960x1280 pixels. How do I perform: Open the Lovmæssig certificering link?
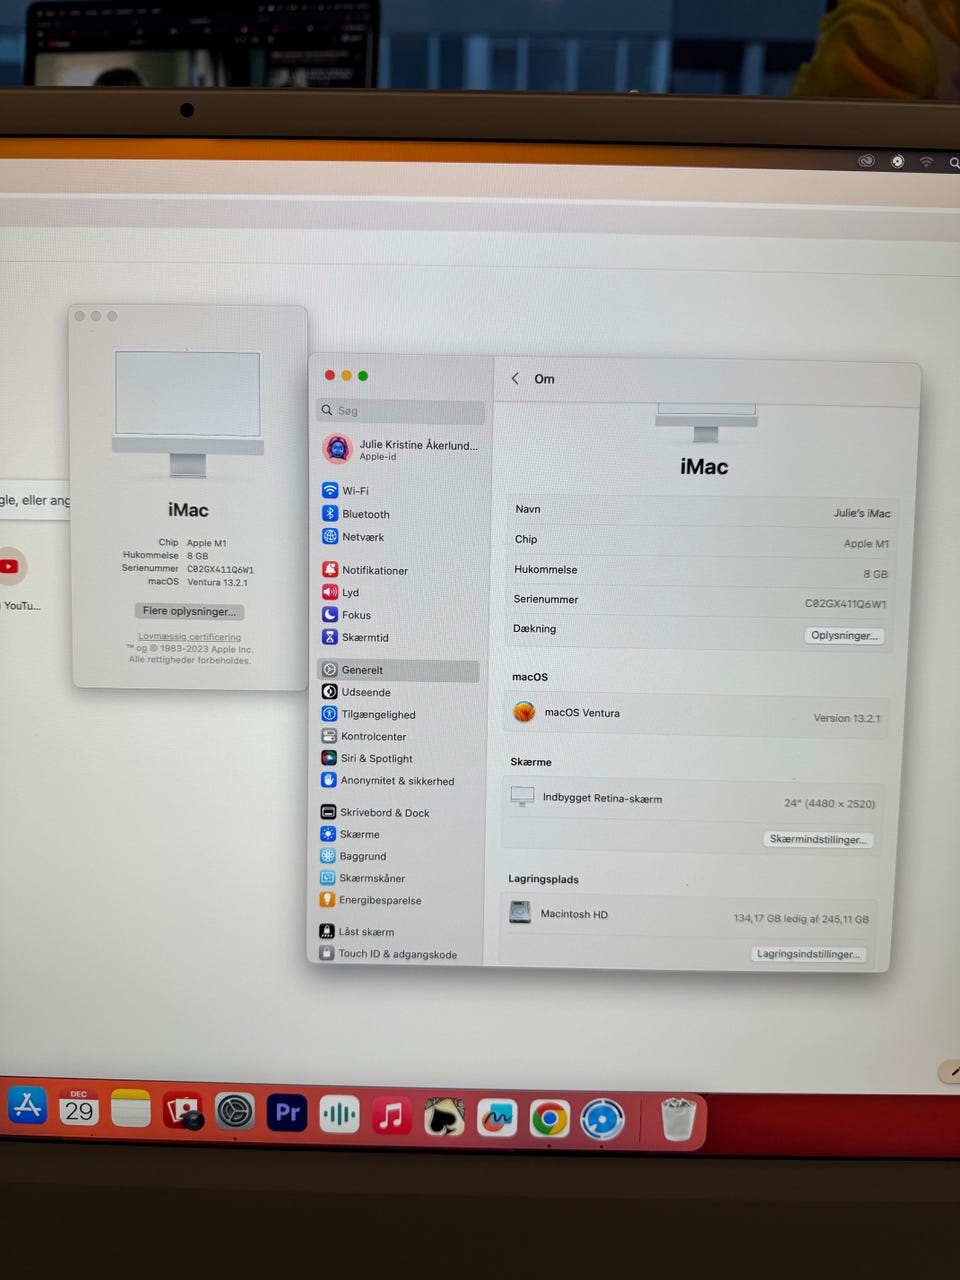point(189,637)
